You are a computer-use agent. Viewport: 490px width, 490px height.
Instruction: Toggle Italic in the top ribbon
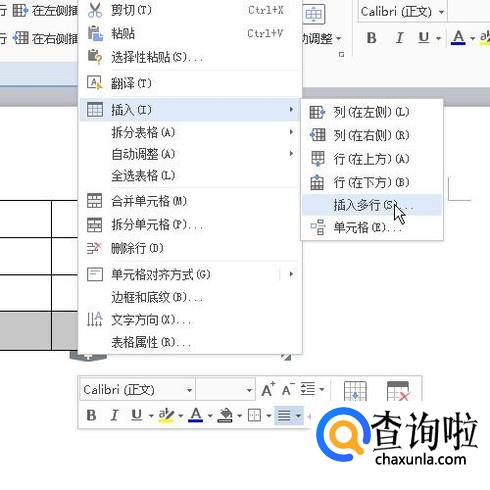click(x=399, y=37)
